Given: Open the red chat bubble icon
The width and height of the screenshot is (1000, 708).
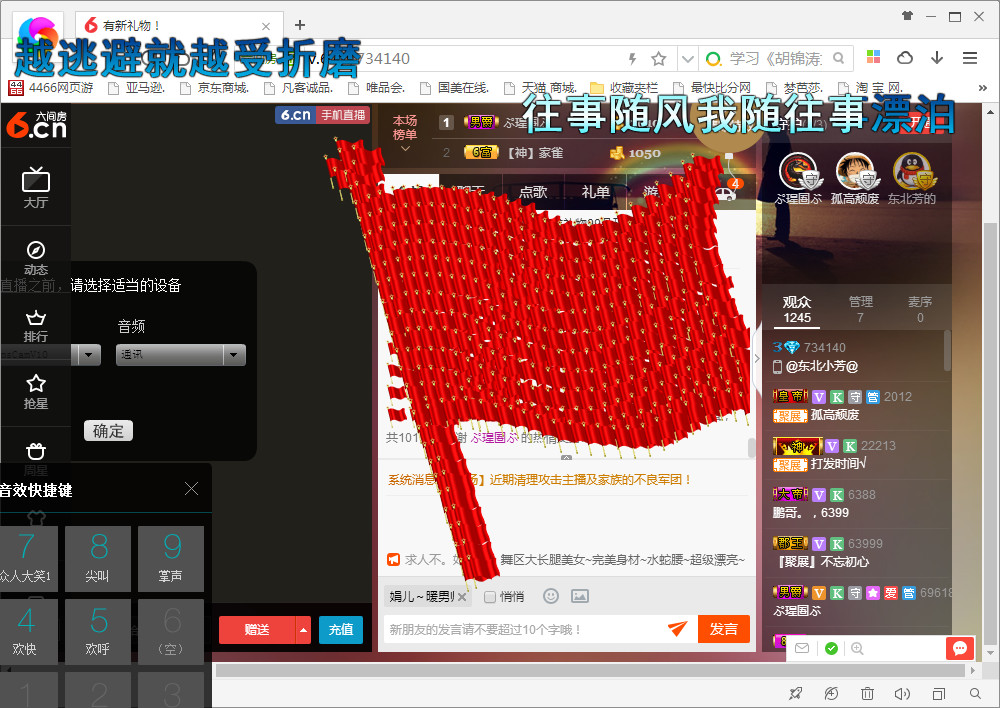Looking at the screenshot, I should coord(960,648).
